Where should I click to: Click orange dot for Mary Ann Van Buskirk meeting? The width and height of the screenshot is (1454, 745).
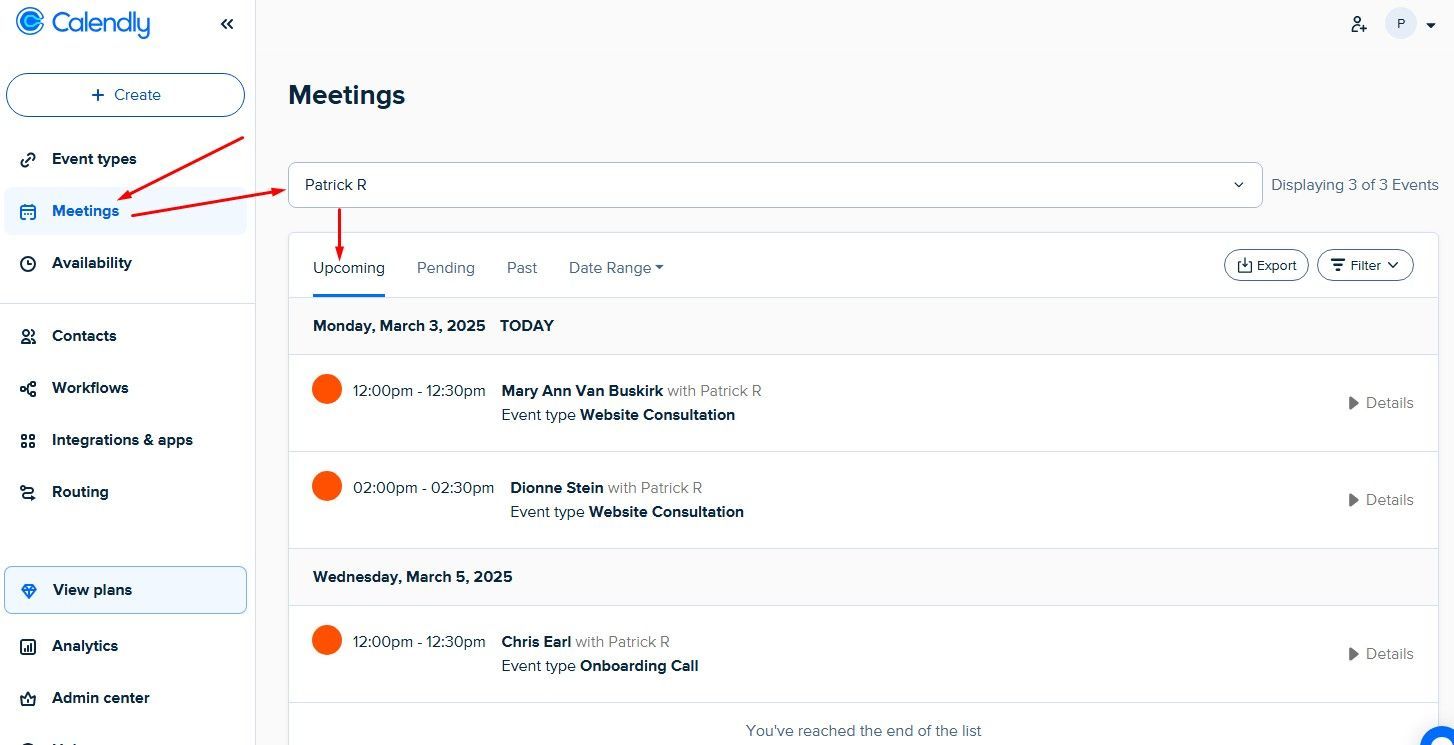tap(327, 389)
